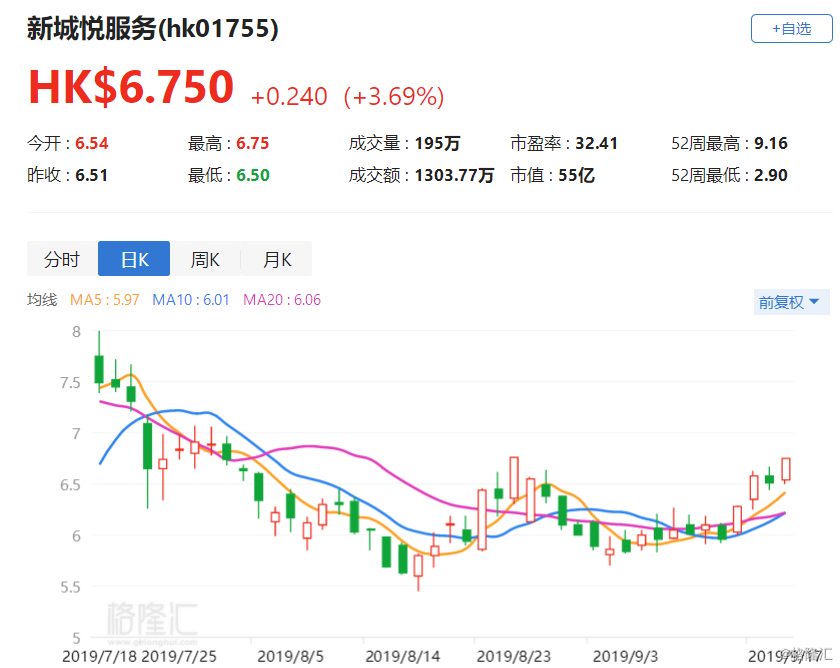Screen dimensions: 840x668
Task: Click 市盈率 P/E value 32.41
Action: [x=596, y=144]
